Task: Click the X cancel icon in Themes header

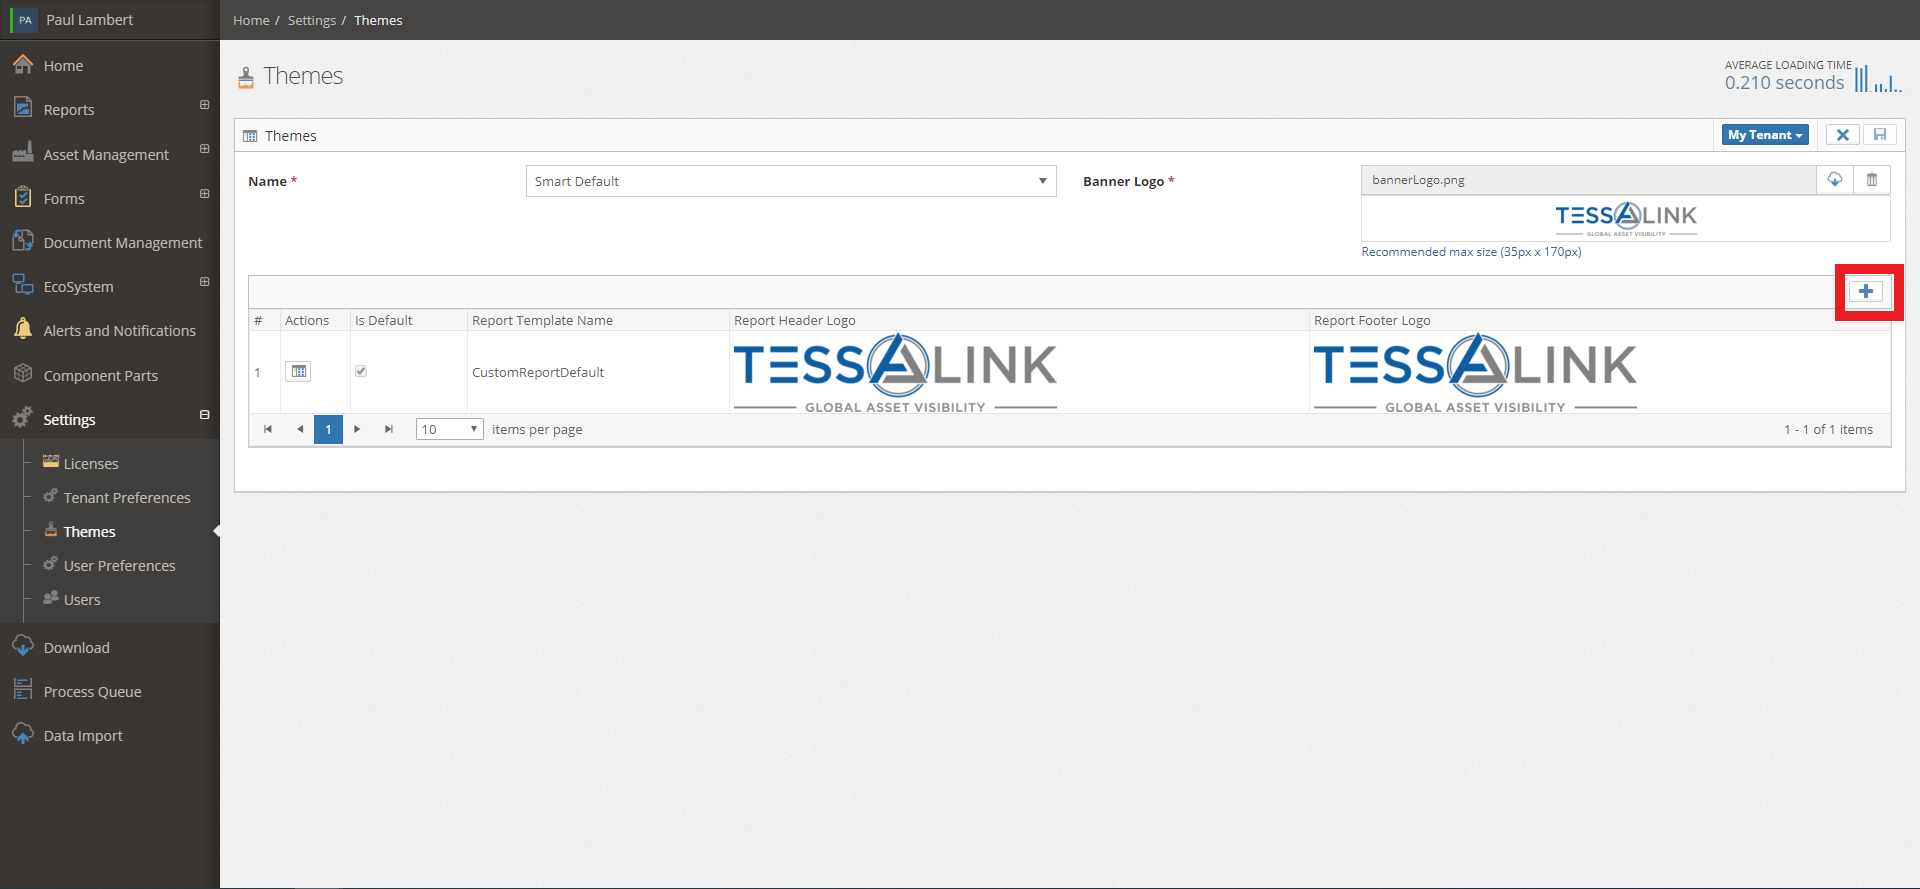Action: pos(1842,135)
